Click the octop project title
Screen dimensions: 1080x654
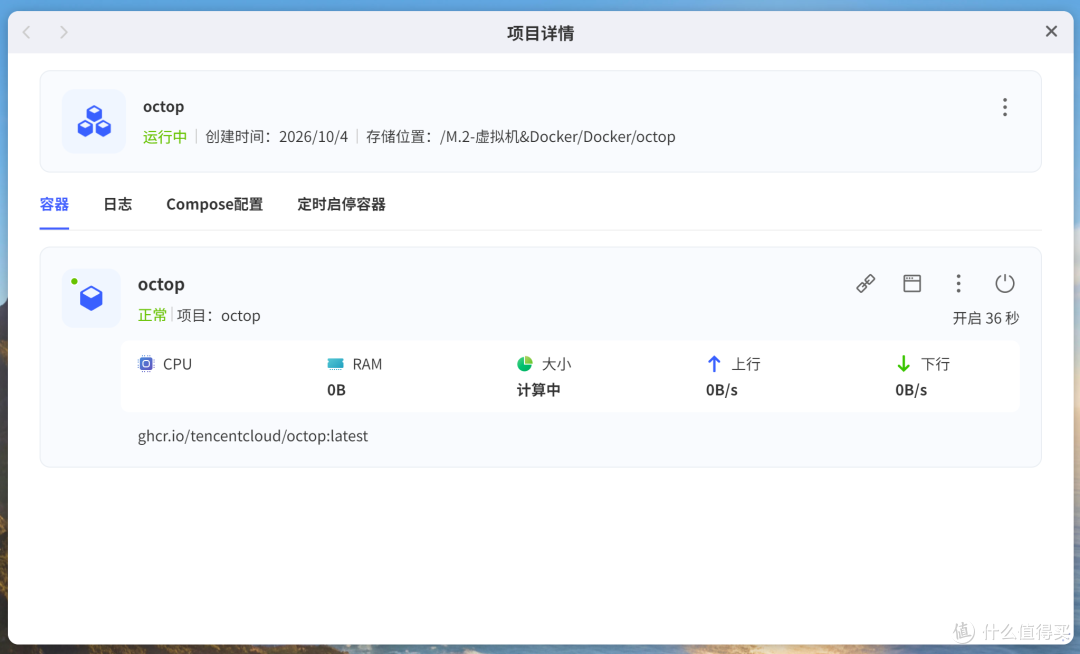[163, 107]
